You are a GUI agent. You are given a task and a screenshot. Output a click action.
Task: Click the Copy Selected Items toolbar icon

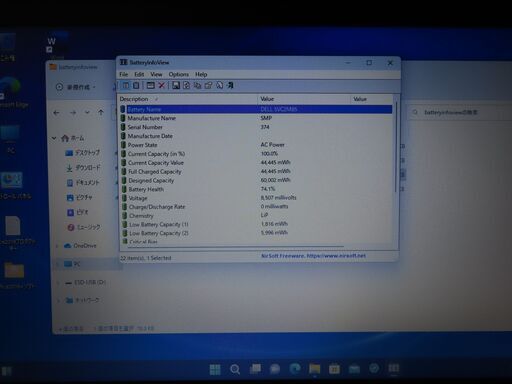point(197,86)
